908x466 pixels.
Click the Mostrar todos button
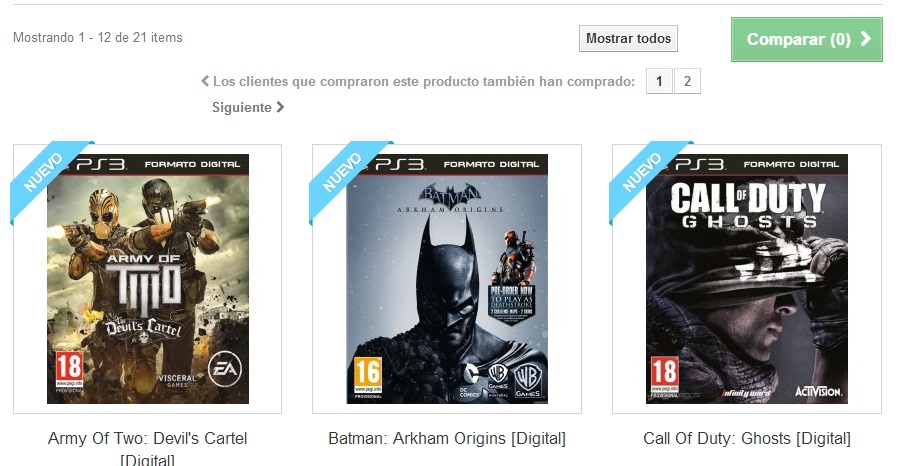(x=628, y=39)
